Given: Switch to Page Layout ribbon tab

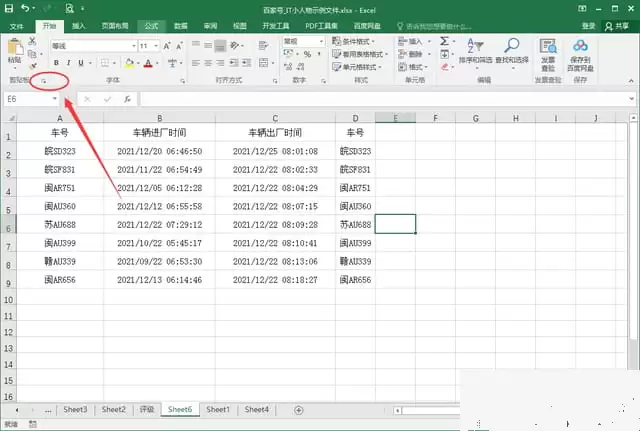Looking at the screenshot, I should pyautogui.click(x=115, y=26).
